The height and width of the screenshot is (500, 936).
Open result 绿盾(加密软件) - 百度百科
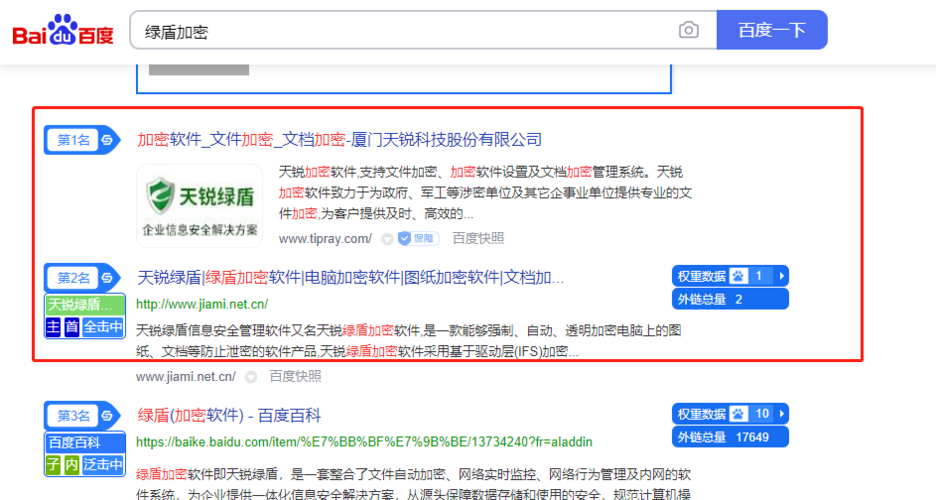point(229,415)
